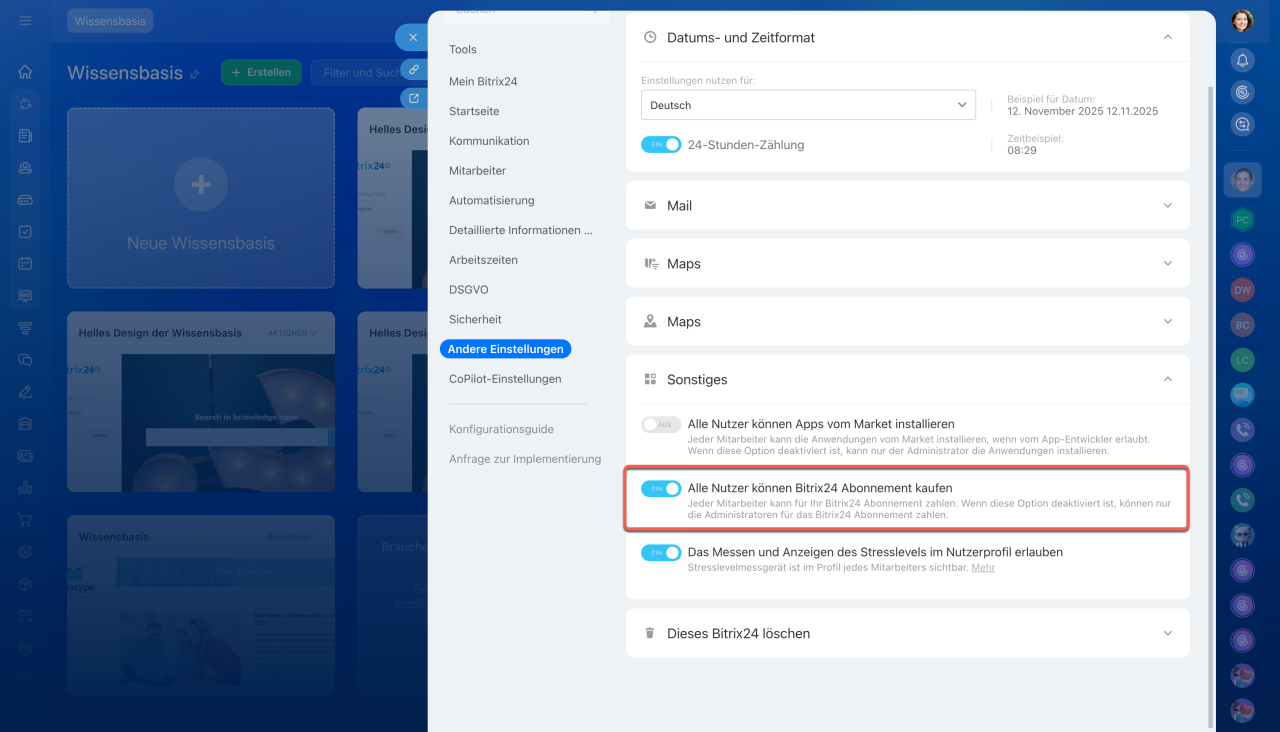Viewport: 1280px width, 732px height.
Task: Expand Dieses Bitrix24 löschen section
Action: click(x=907, y=633)
